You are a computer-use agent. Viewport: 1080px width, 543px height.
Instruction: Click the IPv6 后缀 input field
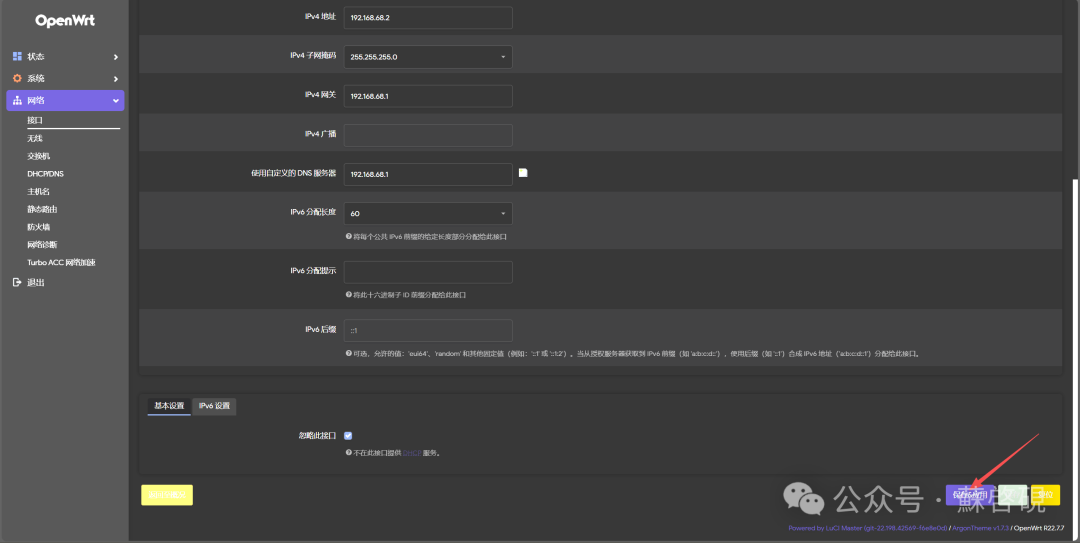[428, 331]
